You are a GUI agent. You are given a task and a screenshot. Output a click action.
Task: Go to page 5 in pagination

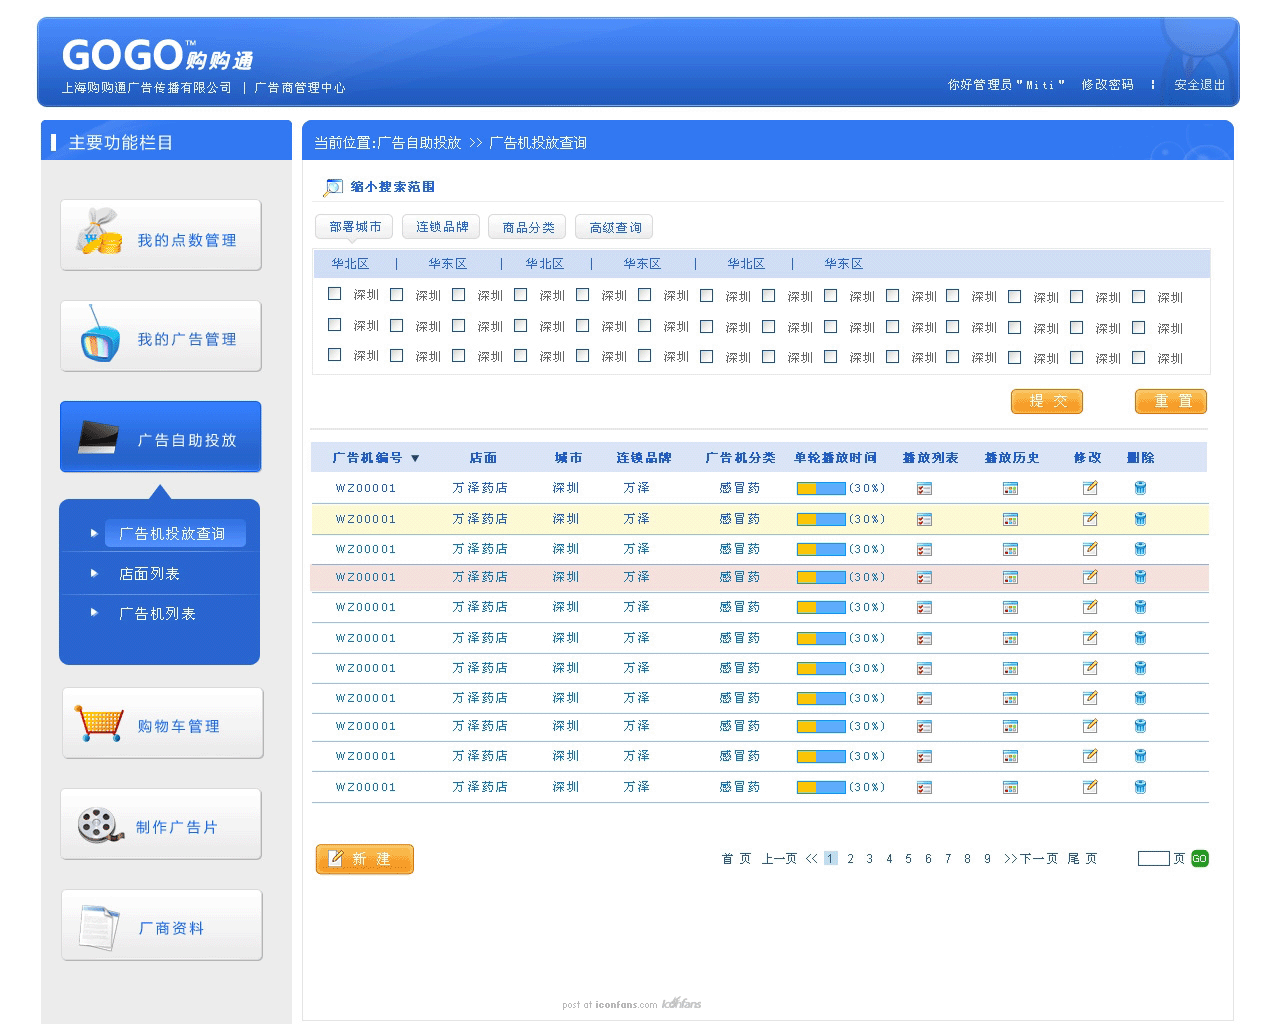[908, 859]
